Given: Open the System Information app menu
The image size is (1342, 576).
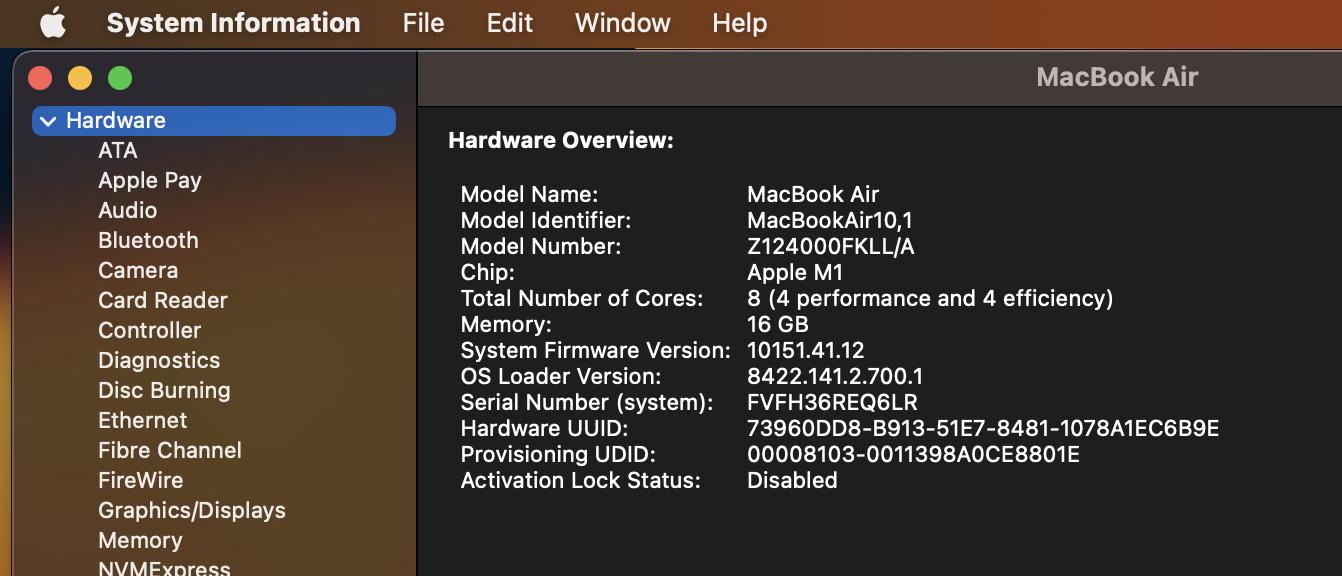Looking at the screenshot, I should click(x=233, y=23).
